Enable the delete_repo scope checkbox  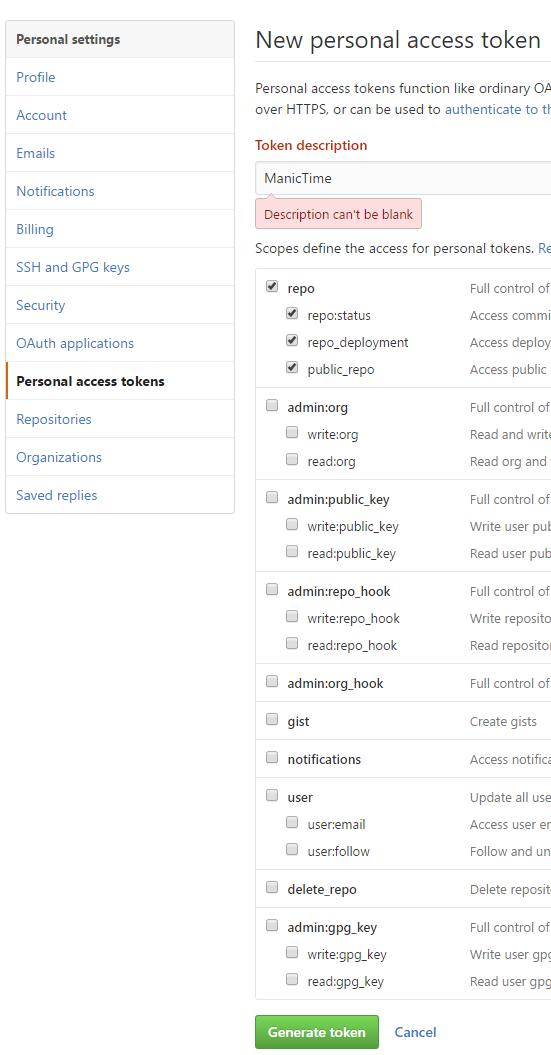pyautogui.click(x=272, y=887)
